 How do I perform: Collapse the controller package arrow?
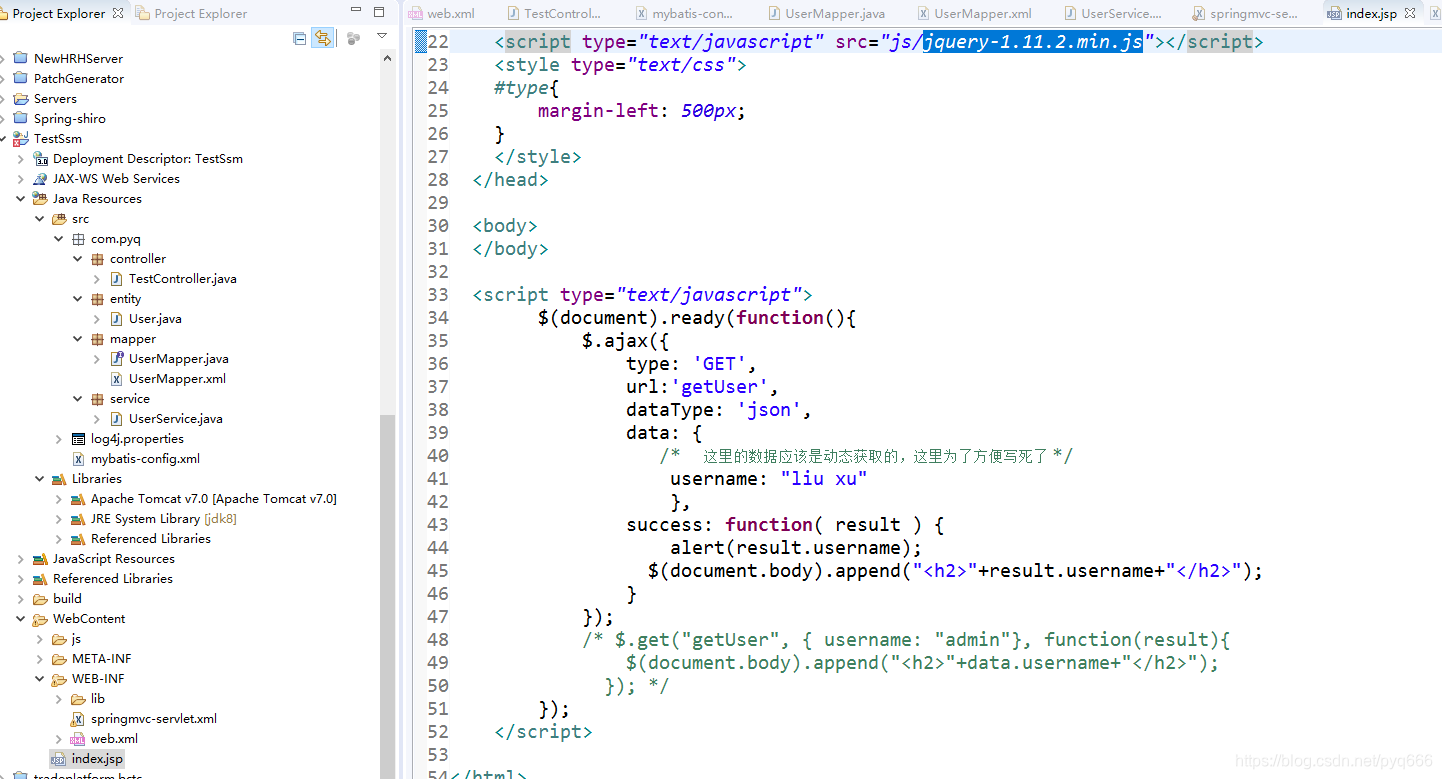(x=78, y=259)
